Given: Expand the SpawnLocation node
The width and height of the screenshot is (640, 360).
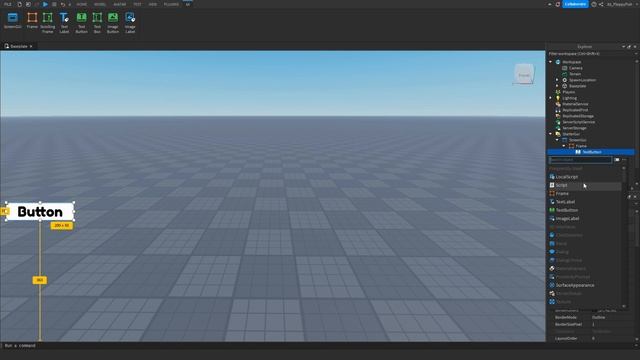Looking at the screenshot, I should click(557, 80).
